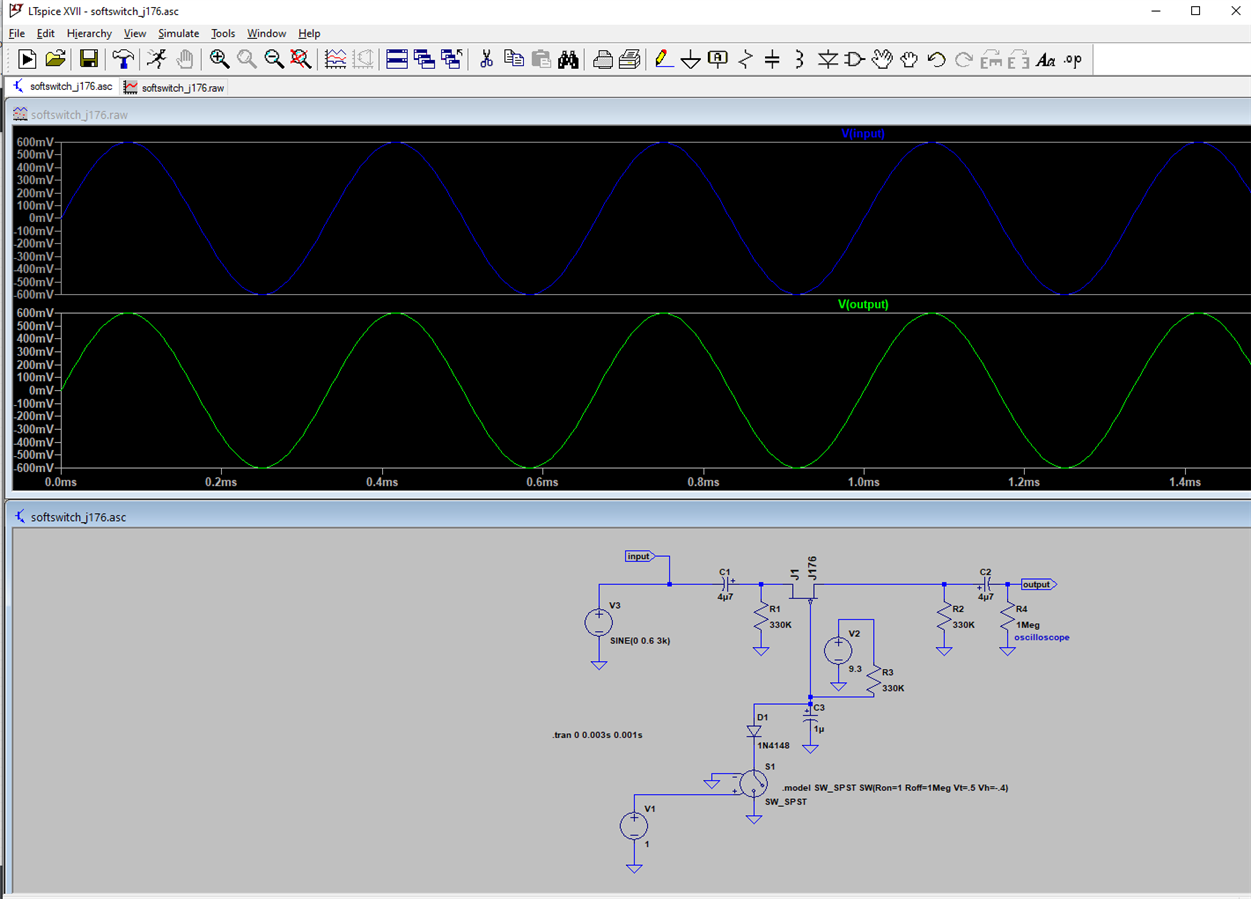Open the Simulate menu
Viewport: 1251px width, 899px height.
pyautogui.click(x=178, y=33)
